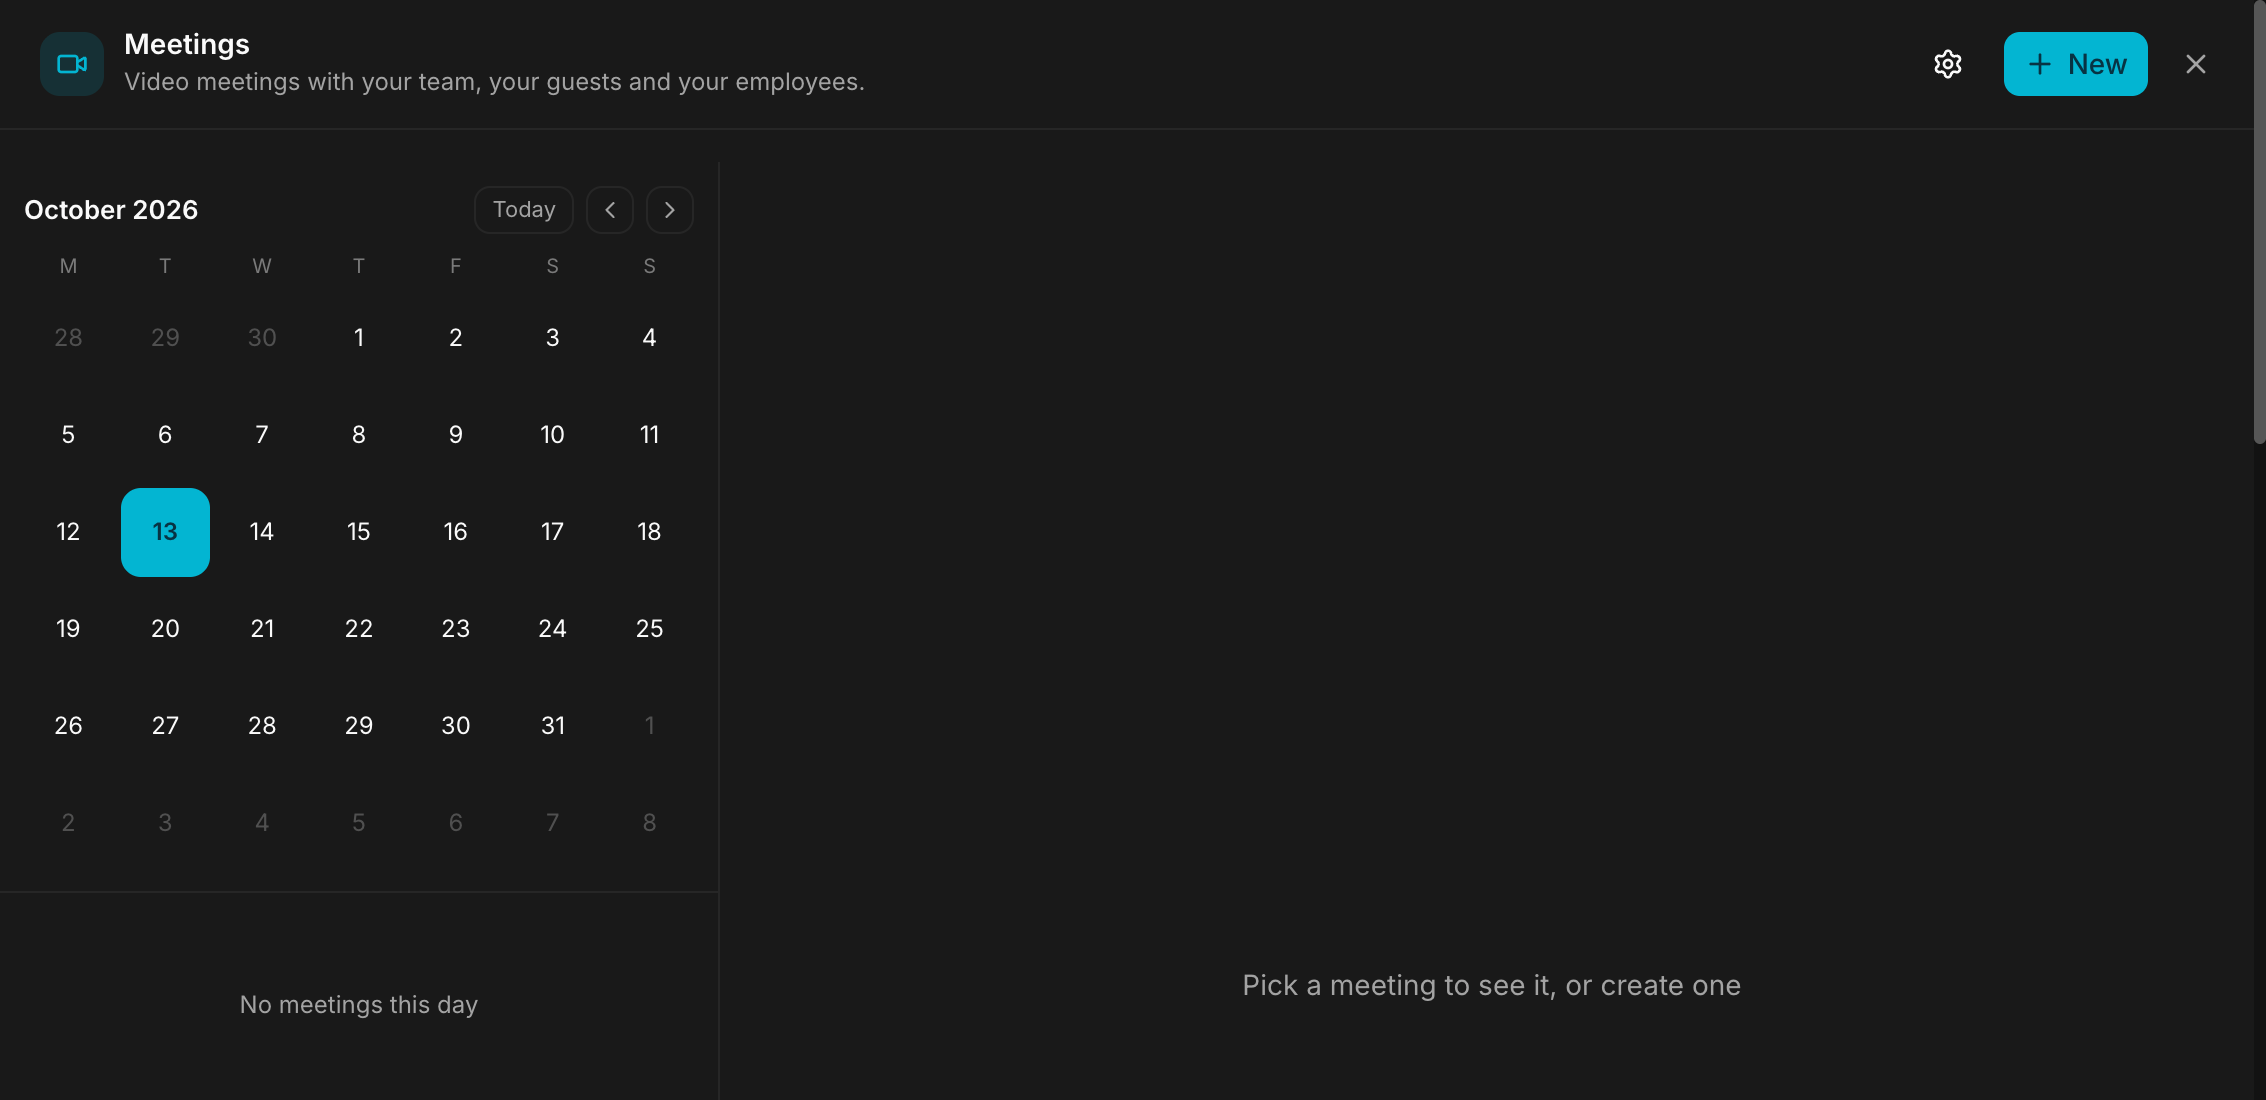The height and width of the screenshot is (1100, 2266).
Task: Create a new meeting with New button
Action: 2075,64
